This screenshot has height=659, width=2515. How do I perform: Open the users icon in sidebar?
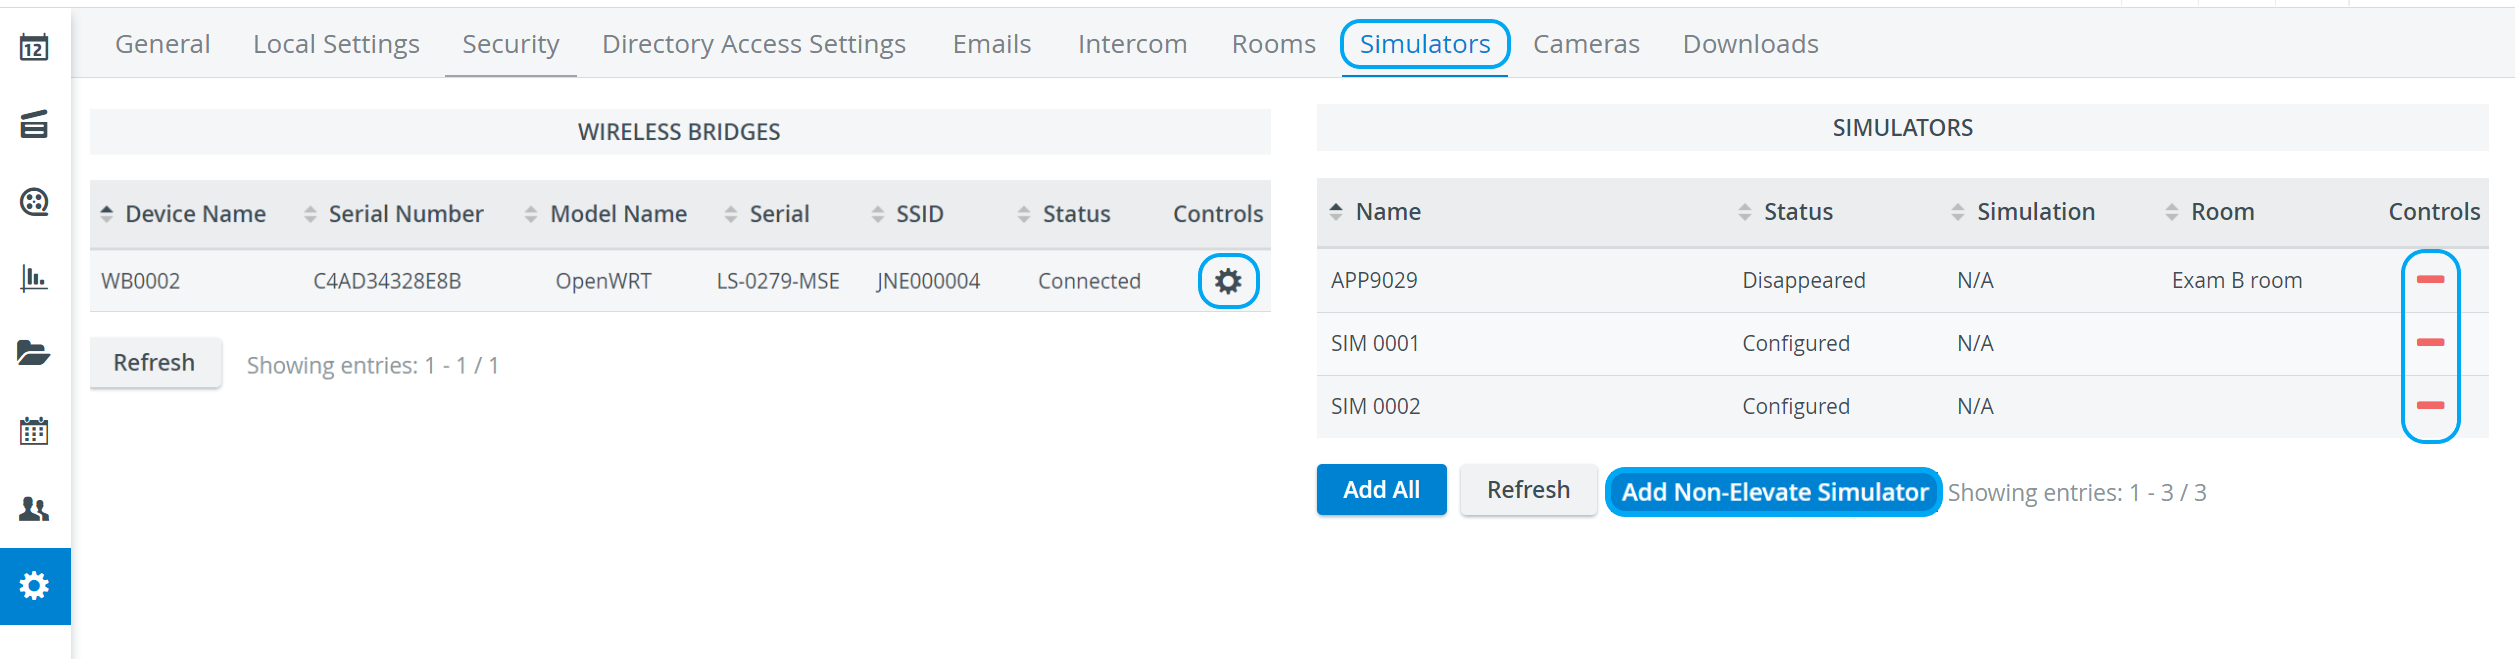[34, 509]
